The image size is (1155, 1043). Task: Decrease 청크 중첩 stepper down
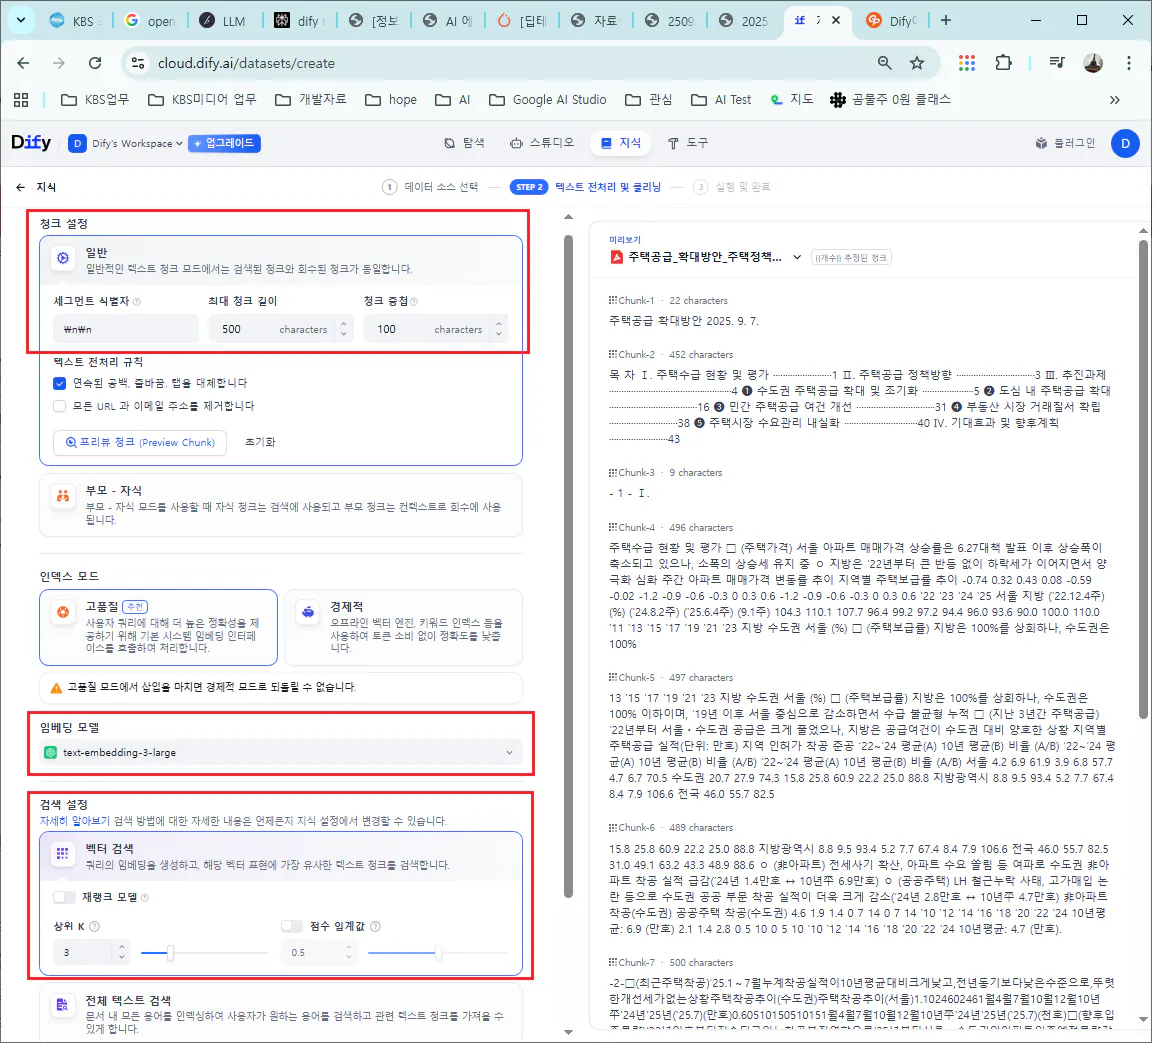tap(499, 335)
